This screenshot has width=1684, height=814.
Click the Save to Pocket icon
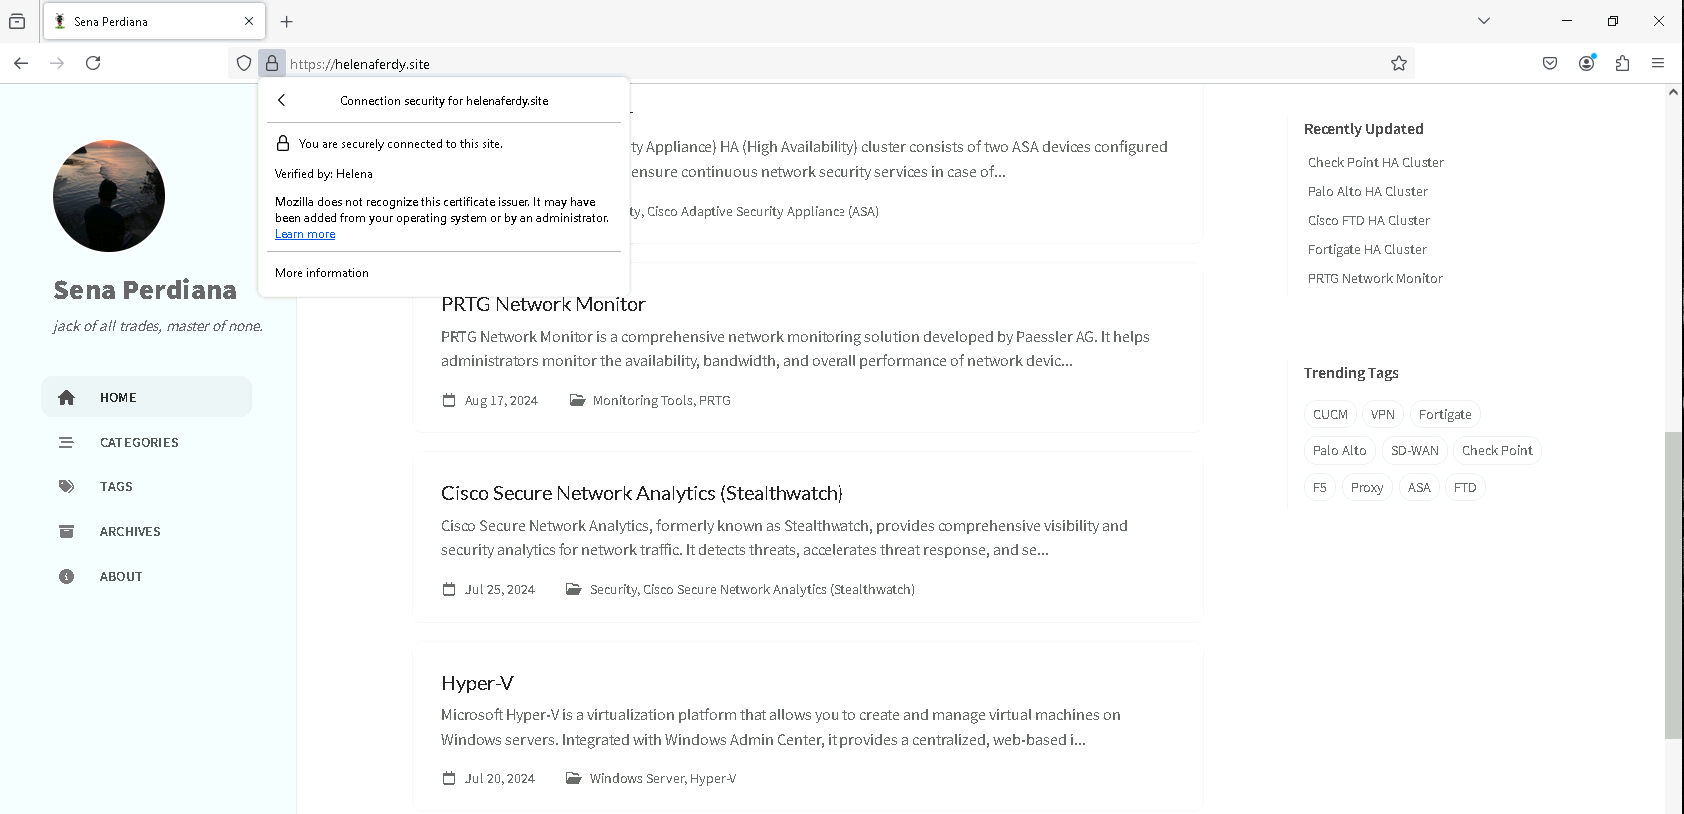tap(1549, 63)
